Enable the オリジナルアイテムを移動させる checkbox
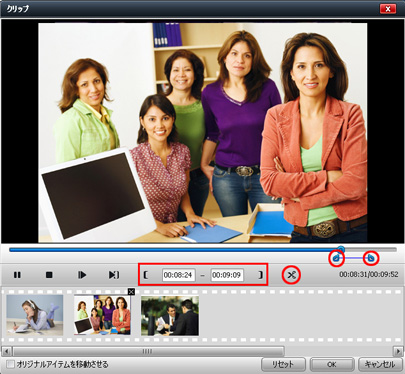This screenshot has width=405, height=374. click(11, 364)
